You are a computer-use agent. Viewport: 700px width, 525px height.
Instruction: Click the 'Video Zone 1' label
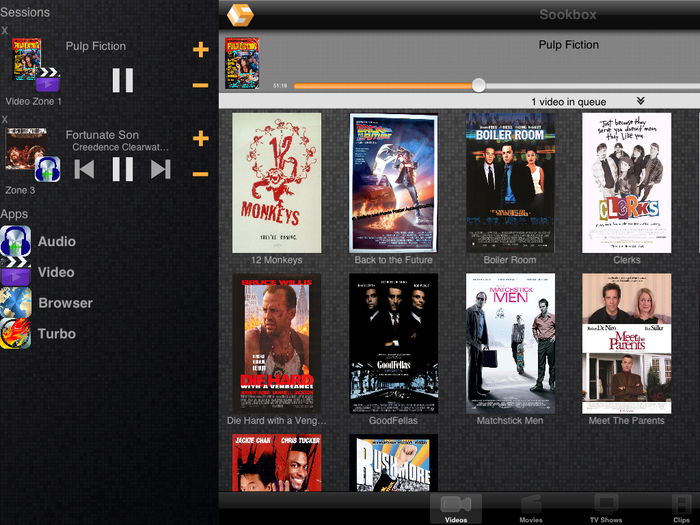pyautogui.click(x=33, y=101)
